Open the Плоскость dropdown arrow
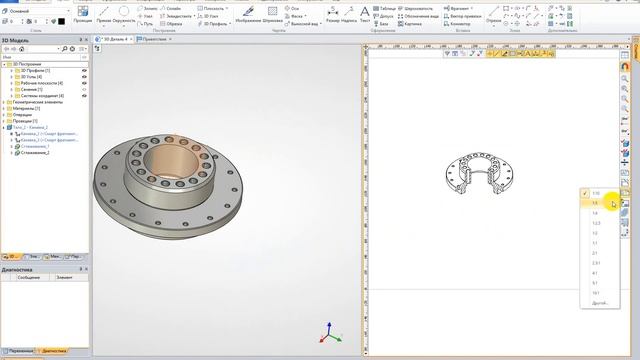The image size is (640, 360). click(x=227, y=8)
